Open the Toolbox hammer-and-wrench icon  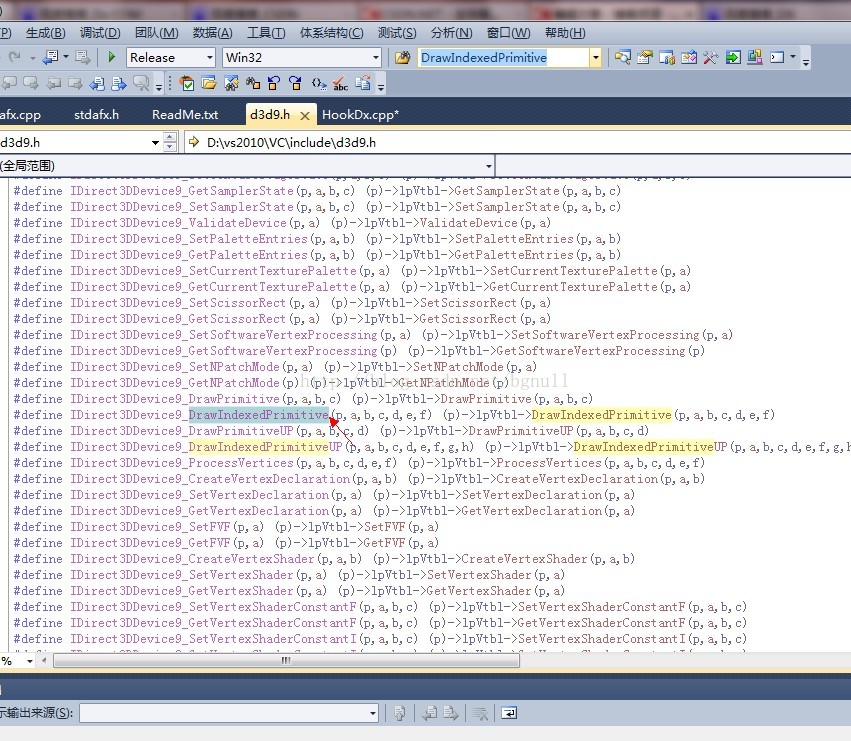(x=710, y=57)
